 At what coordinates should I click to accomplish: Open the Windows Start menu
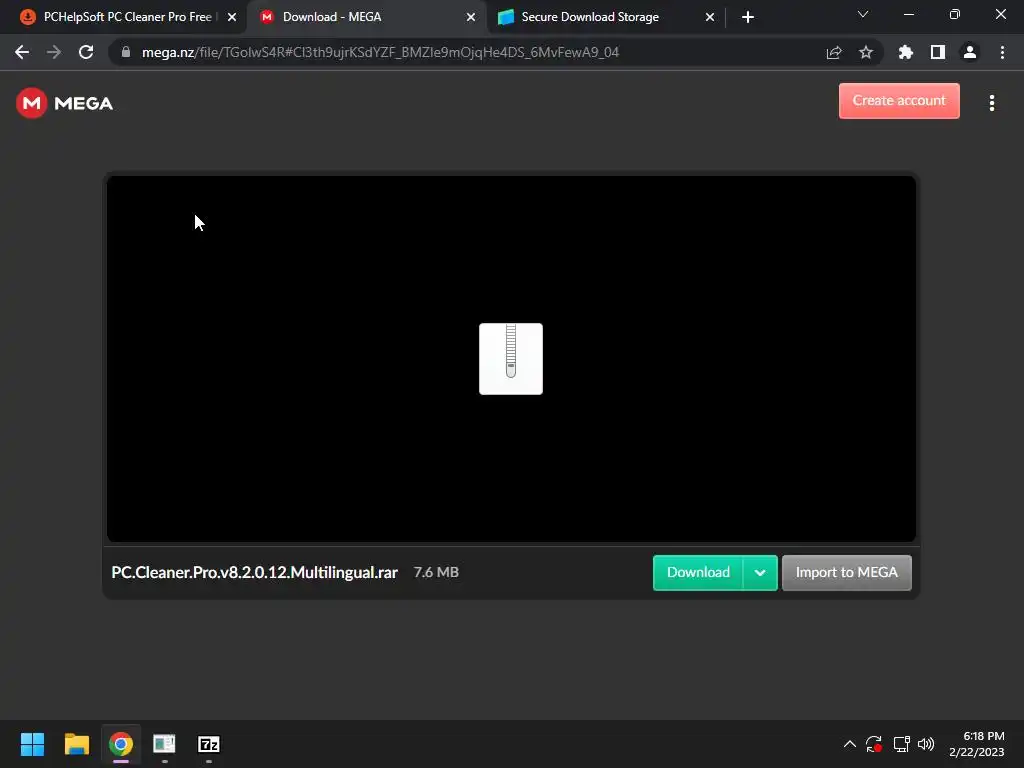coord(32,744)
